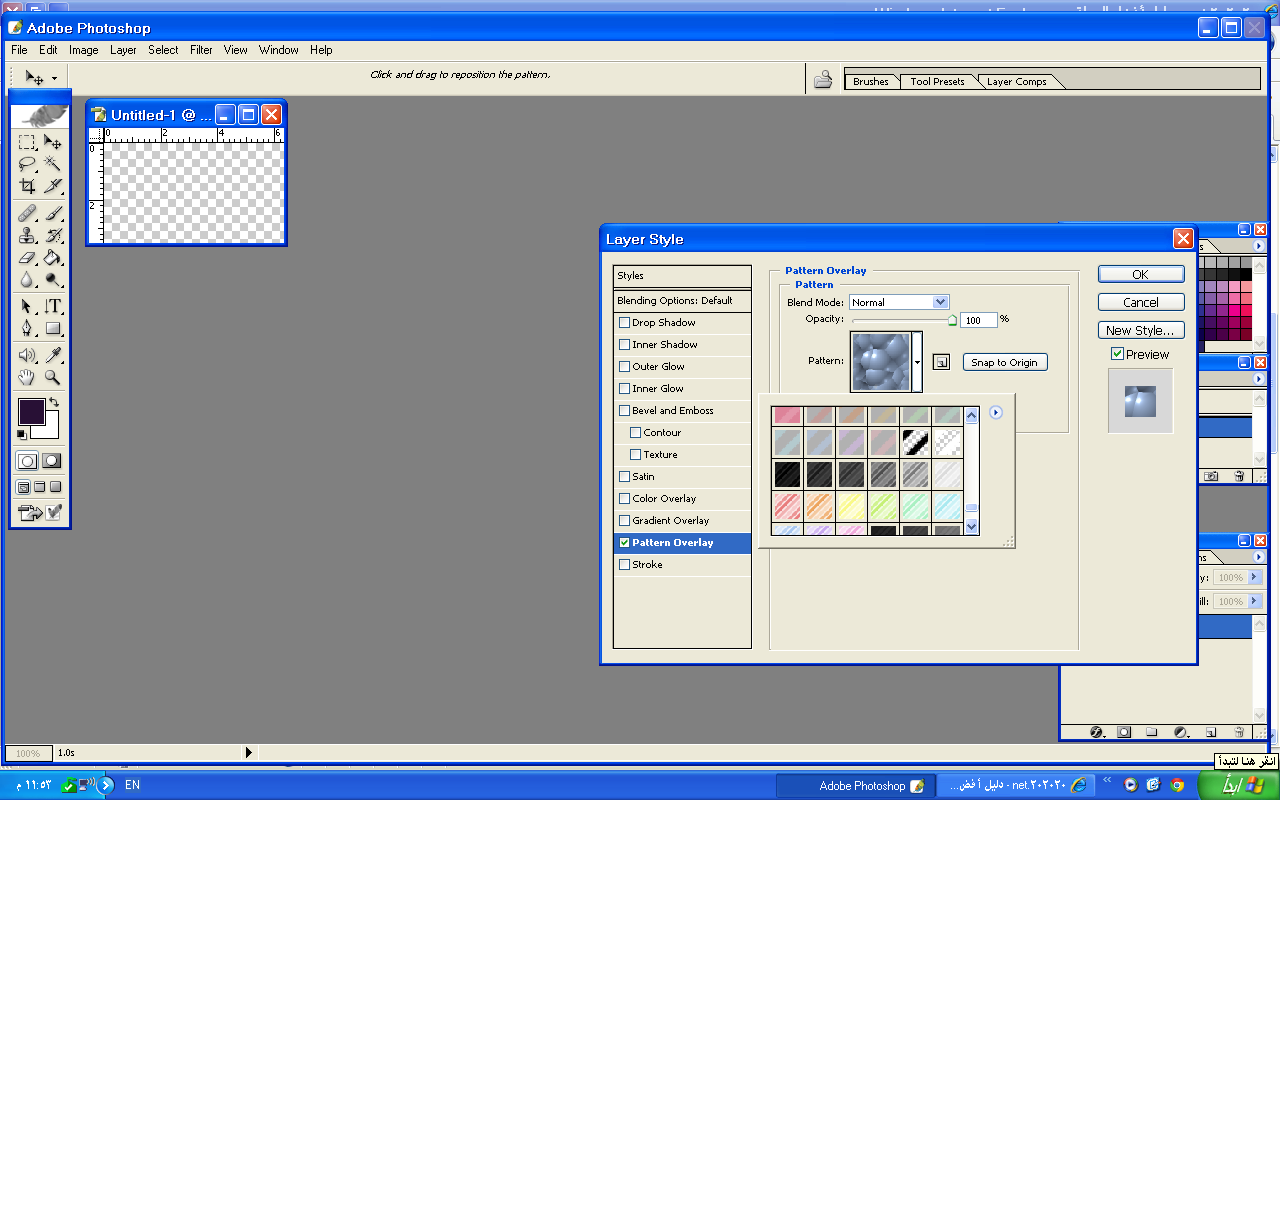Screen dimensions: 1280x1227
Task: Select the Magic Wand tool
Action: coord(53,164)
